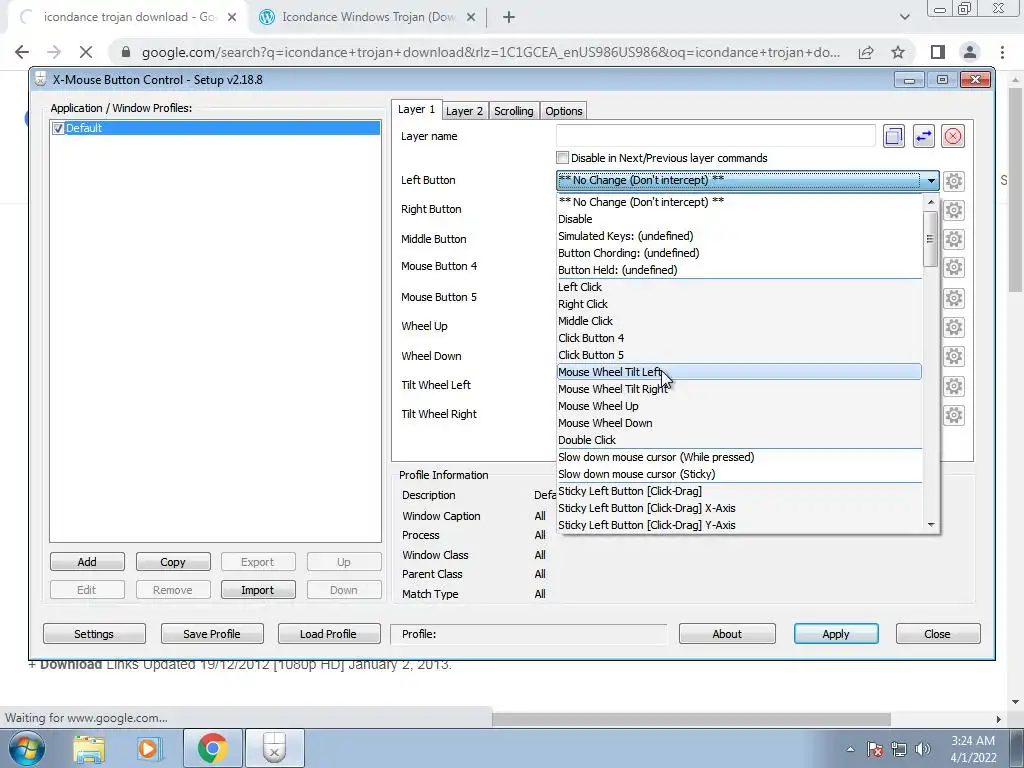Click the Import button

pos(258,590)
